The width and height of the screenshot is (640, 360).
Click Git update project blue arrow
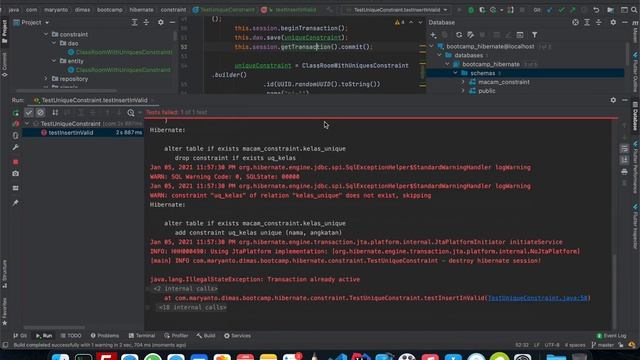click(549, 10)
